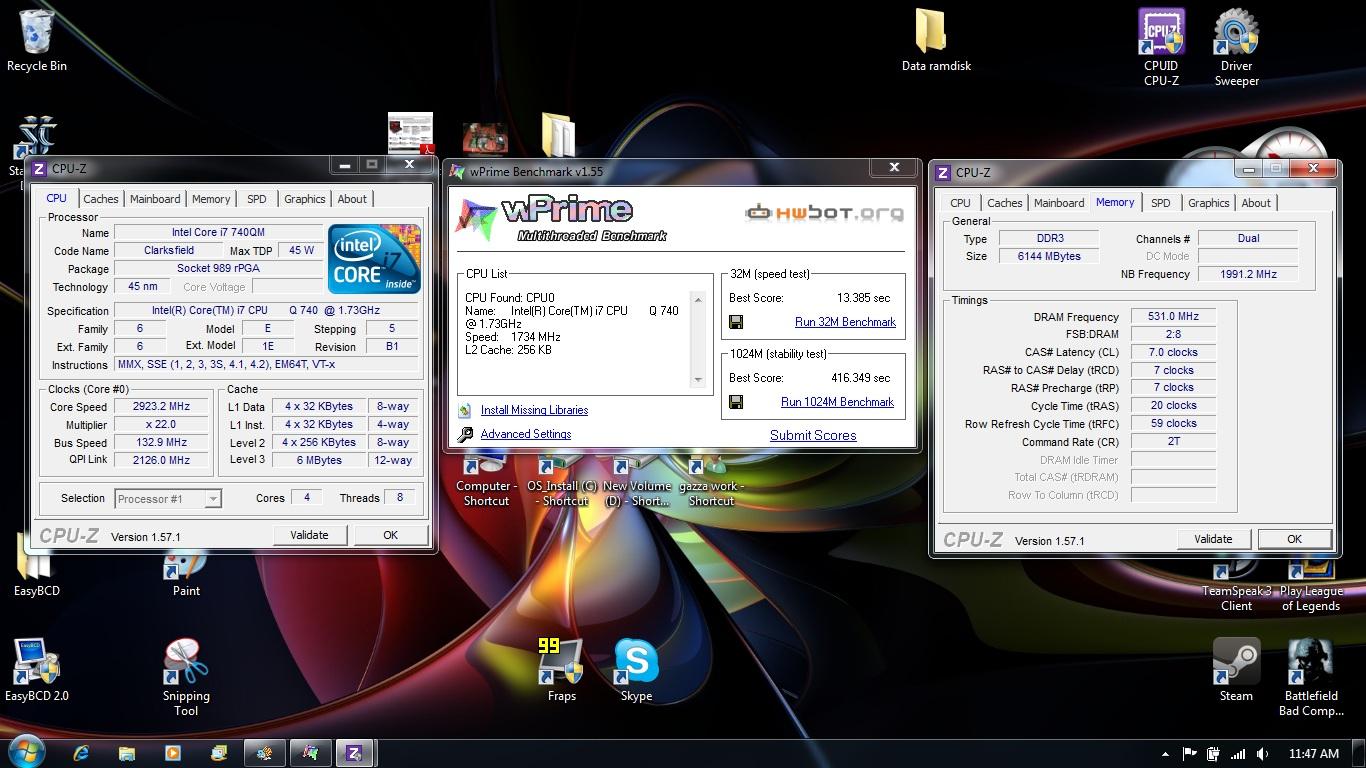Open Windows Media Player taskbar icon
1366x768 pixels.
173,753
